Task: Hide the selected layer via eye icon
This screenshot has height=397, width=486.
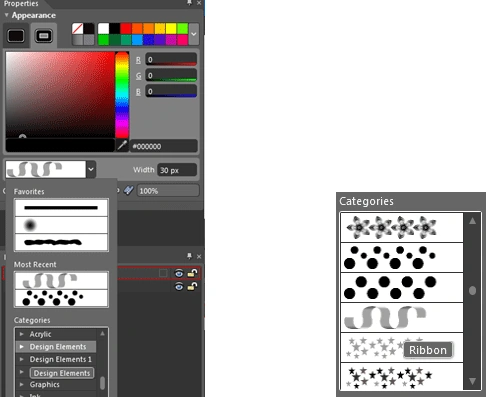Action: (x=179, y=273)
